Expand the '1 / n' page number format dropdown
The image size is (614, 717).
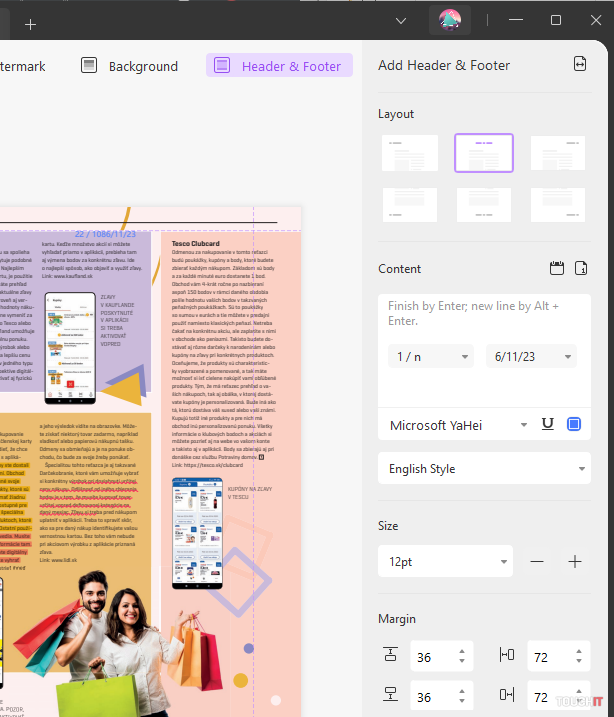(x=432, y=356)
